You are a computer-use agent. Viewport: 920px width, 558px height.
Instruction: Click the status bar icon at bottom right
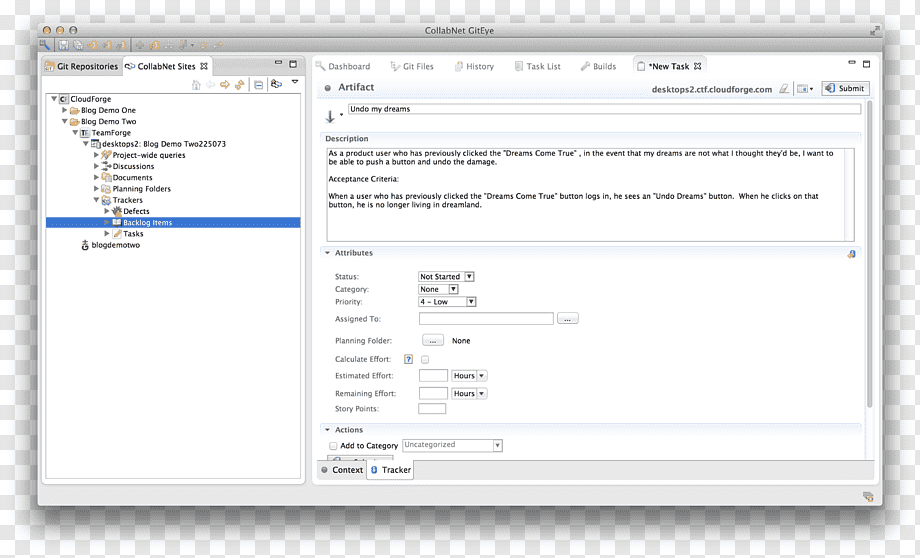868,496
